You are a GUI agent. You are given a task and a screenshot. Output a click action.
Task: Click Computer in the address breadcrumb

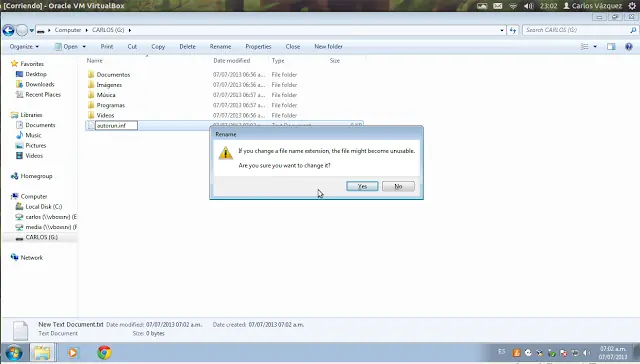[x=68, y=30]
